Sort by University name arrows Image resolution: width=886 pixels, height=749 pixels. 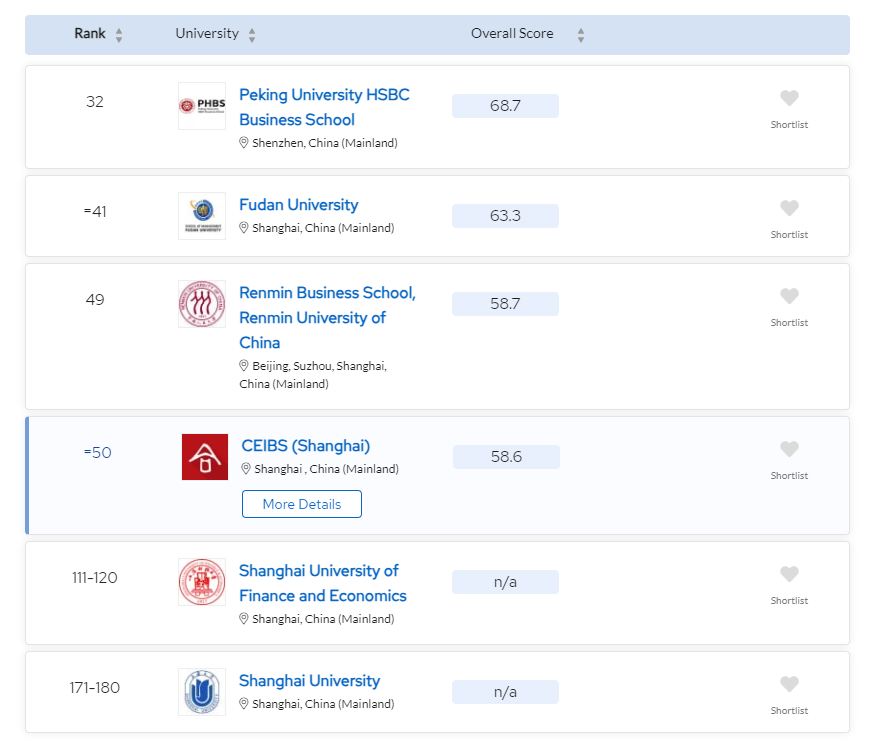coord(252,35)
